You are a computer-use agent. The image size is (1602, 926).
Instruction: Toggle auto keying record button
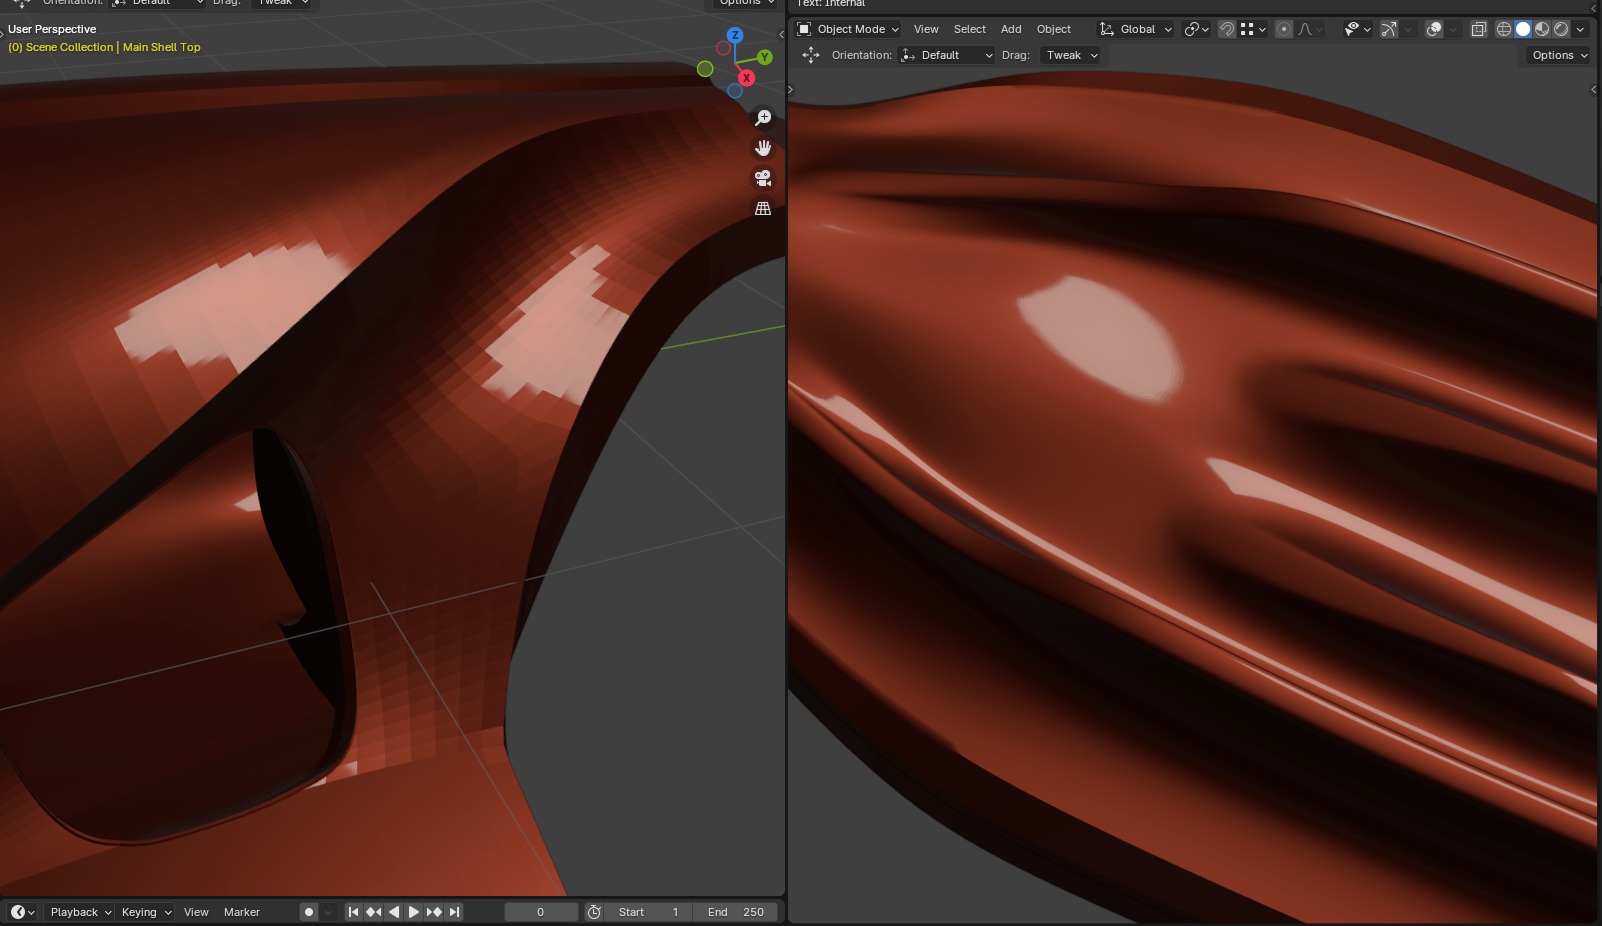coord(309,912)
